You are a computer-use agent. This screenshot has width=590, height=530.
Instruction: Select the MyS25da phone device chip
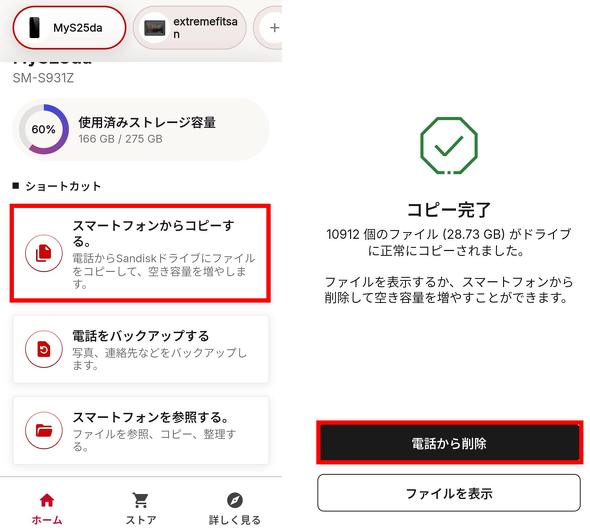pos(69,28)
